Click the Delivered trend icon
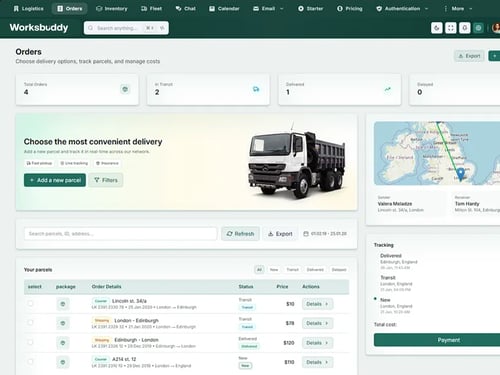Image resolution: width=500 pixels, height=375 pixels. coord(387,89)
